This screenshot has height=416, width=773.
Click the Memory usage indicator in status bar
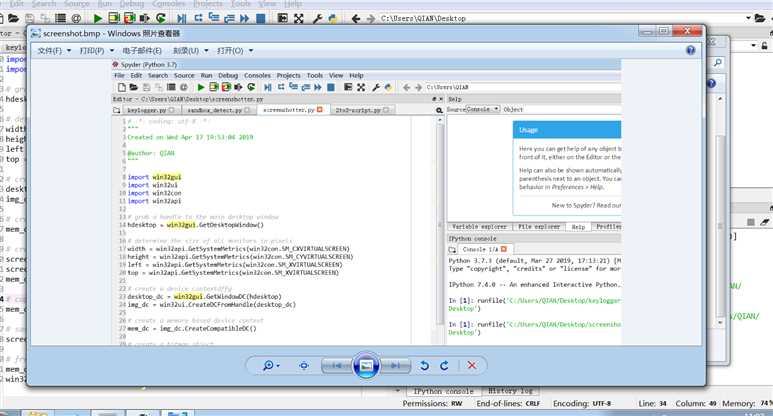coord(747,404)
